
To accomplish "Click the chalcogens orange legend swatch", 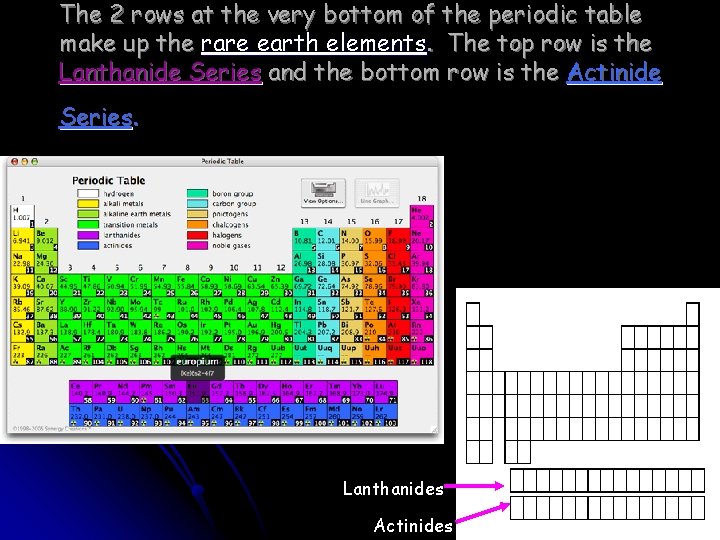I will click(197, 225).
